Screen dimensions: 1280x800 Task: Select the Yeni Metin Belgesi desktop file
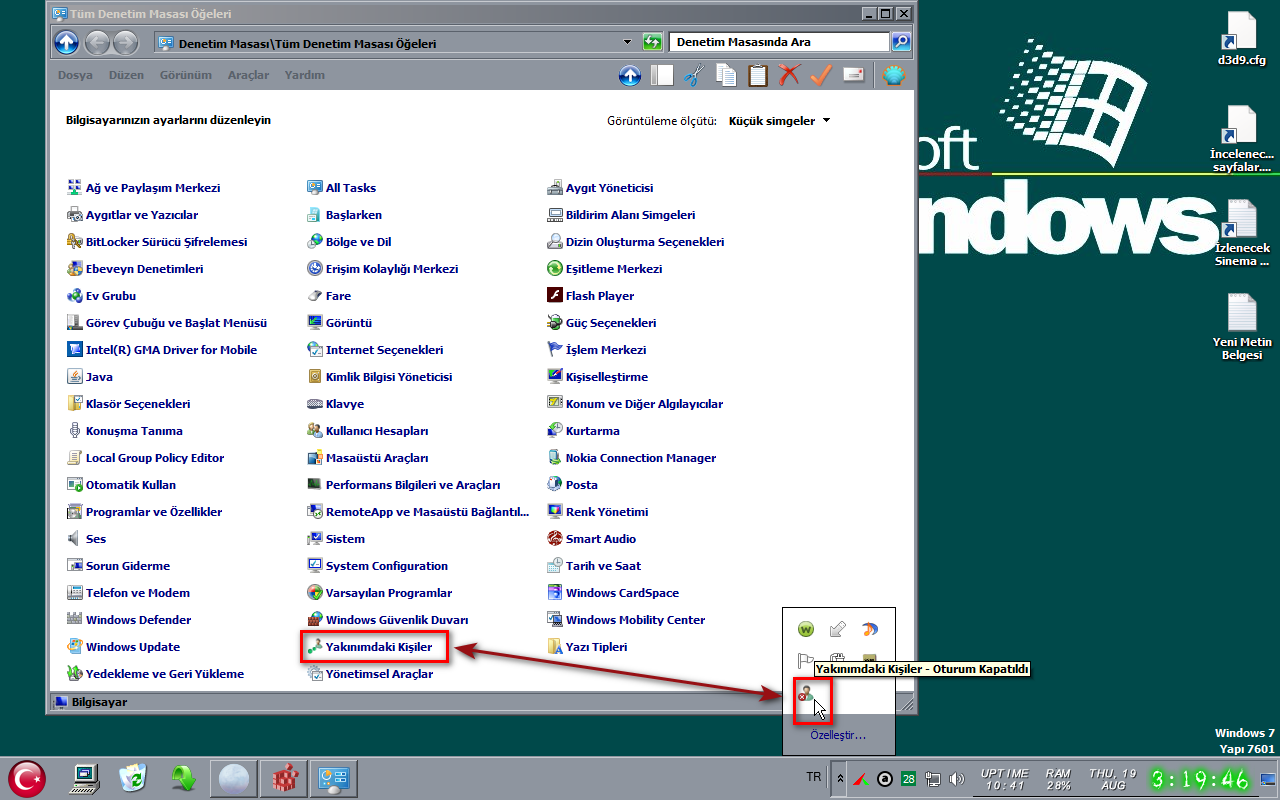point(1241,328)
